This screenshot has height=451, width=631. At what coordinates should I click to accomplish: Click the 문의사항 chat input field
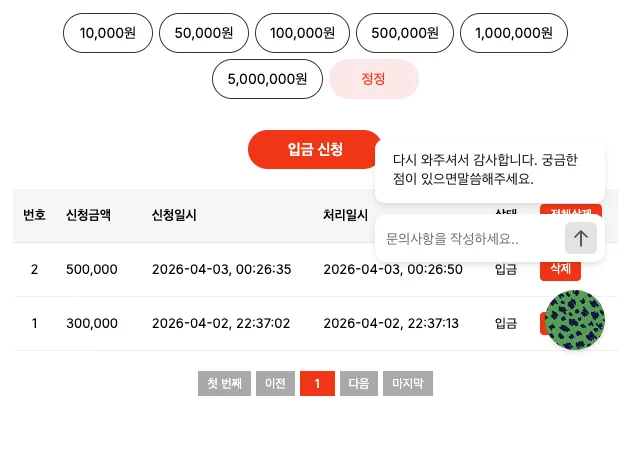pyautogui.click(x=471, y=239)
